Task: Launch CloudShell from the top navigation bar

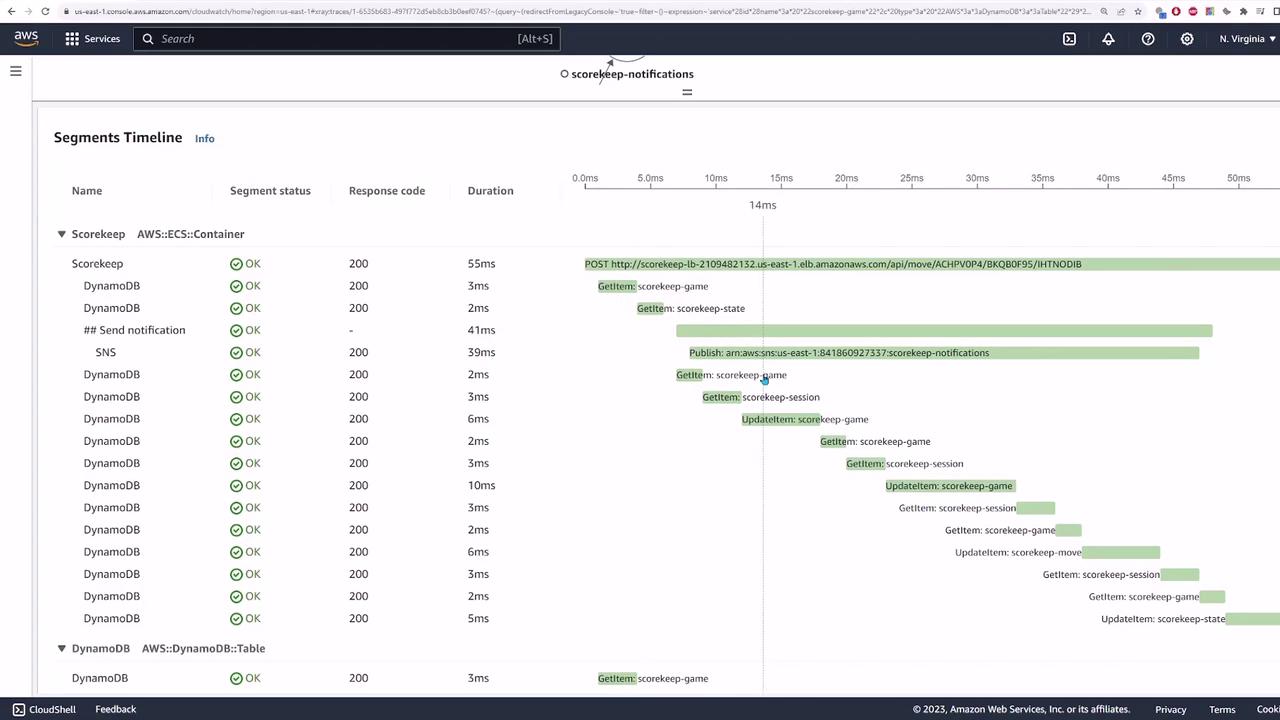Action: (1069, 39)
